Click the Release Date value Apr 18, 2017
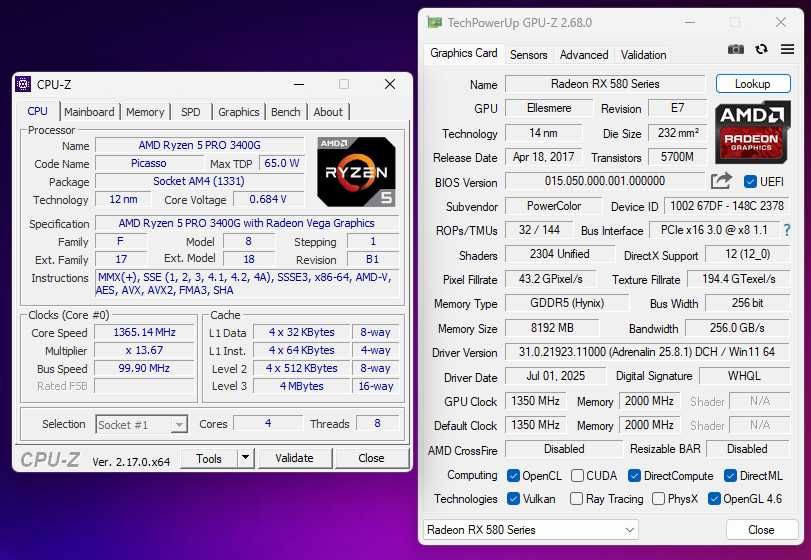811x560 pixels. point(543,157)
